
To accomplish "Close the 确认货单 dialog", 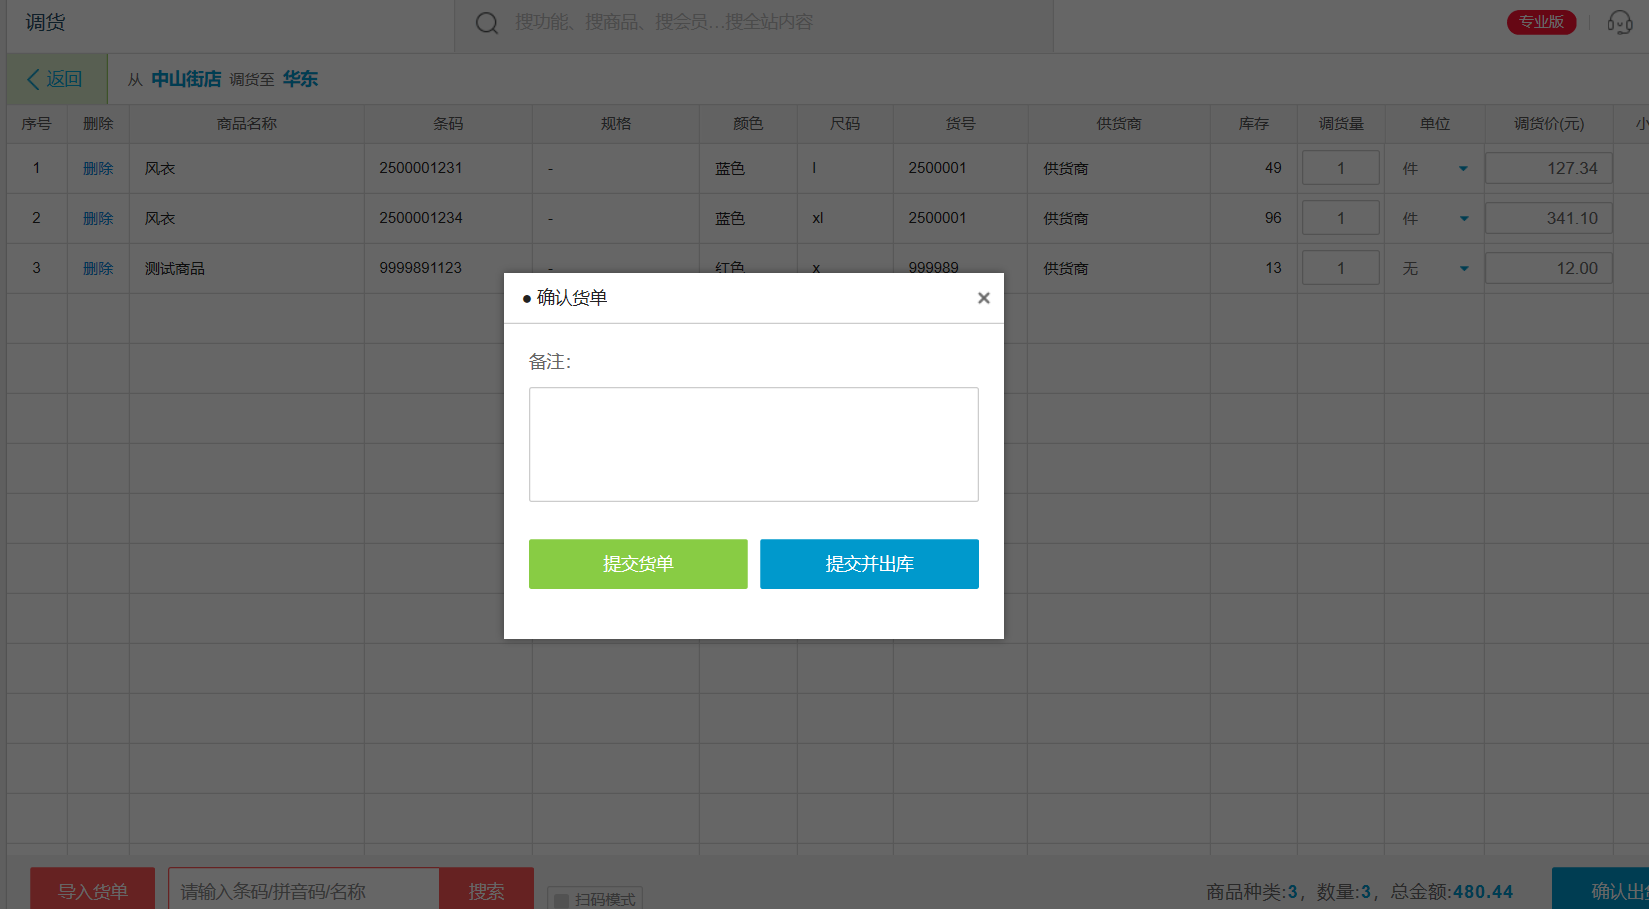I will (983, 298).
